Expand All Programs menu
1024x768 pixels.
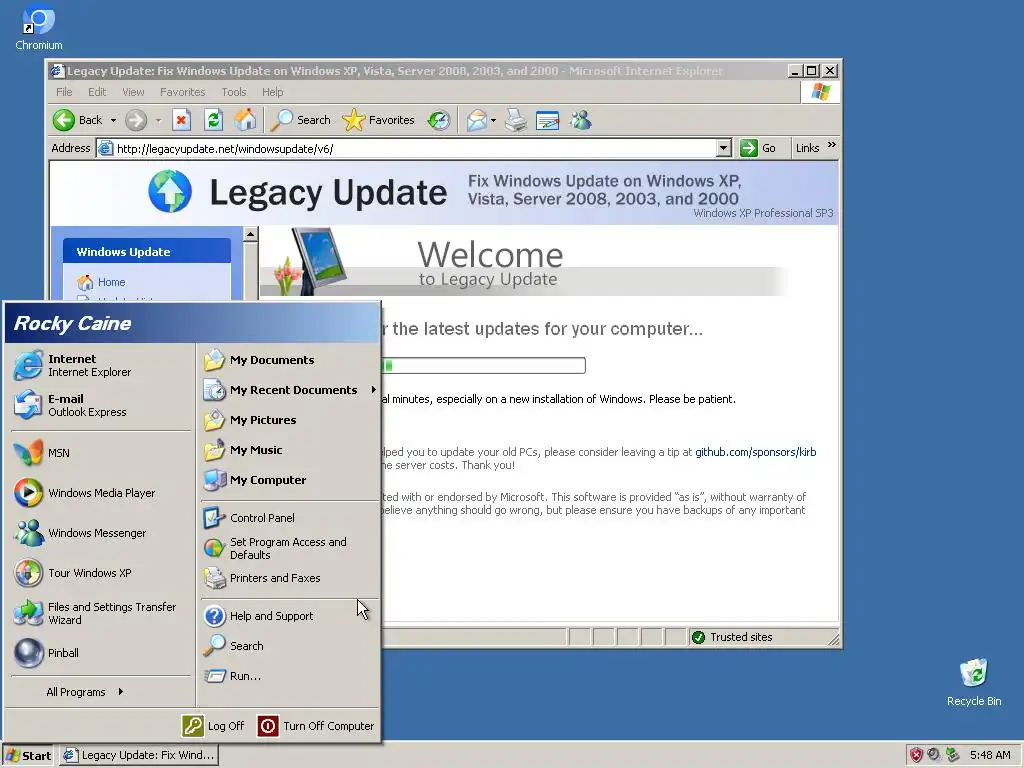[x=85, y=692]
